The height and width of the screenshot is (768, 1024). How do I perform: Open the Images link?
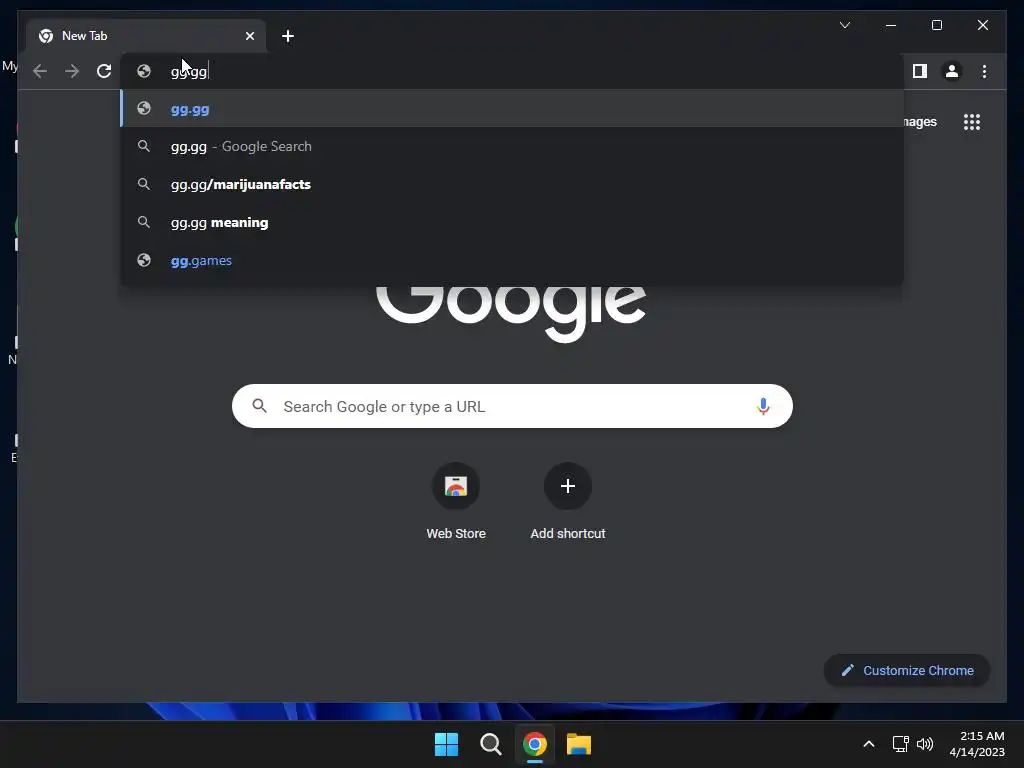920,122
